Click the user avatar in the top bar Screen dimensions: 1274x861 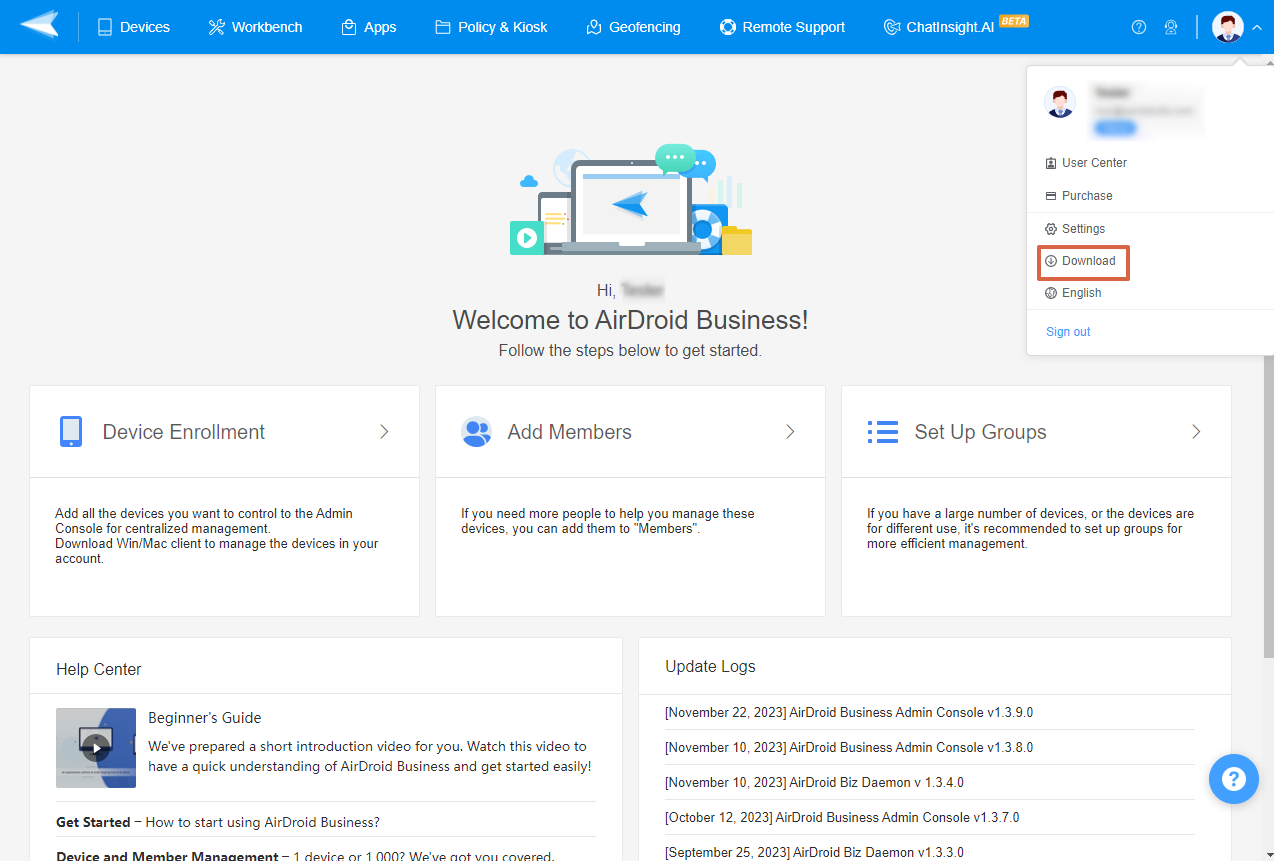point(1227,27)
